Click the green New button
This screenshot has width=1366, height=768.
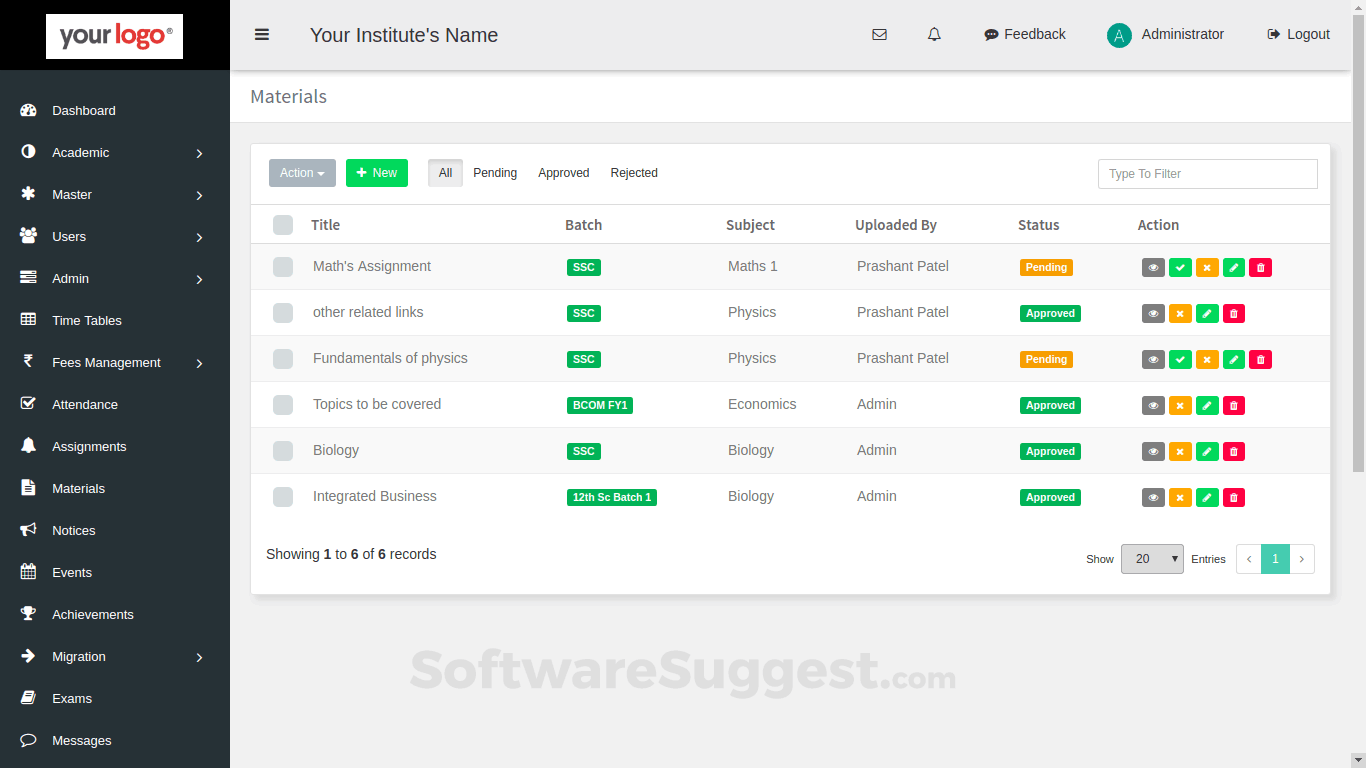pyautogui.click(x=376, y=173)
